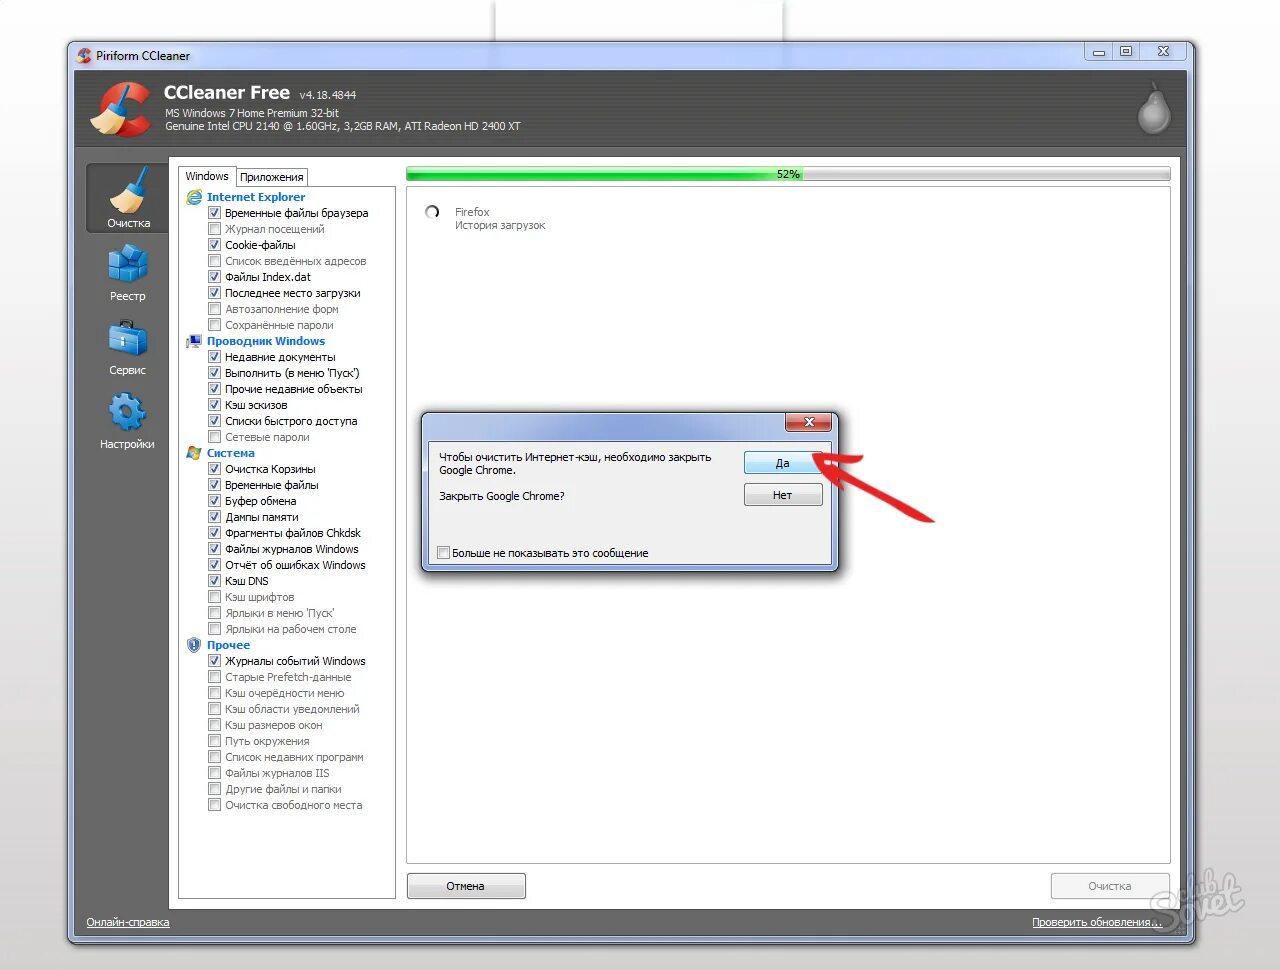Switch to the Приложения tab
Image resolution: width=1280 pixels, height=970 pixels.
pyautogui.click(x=272, y=177)
